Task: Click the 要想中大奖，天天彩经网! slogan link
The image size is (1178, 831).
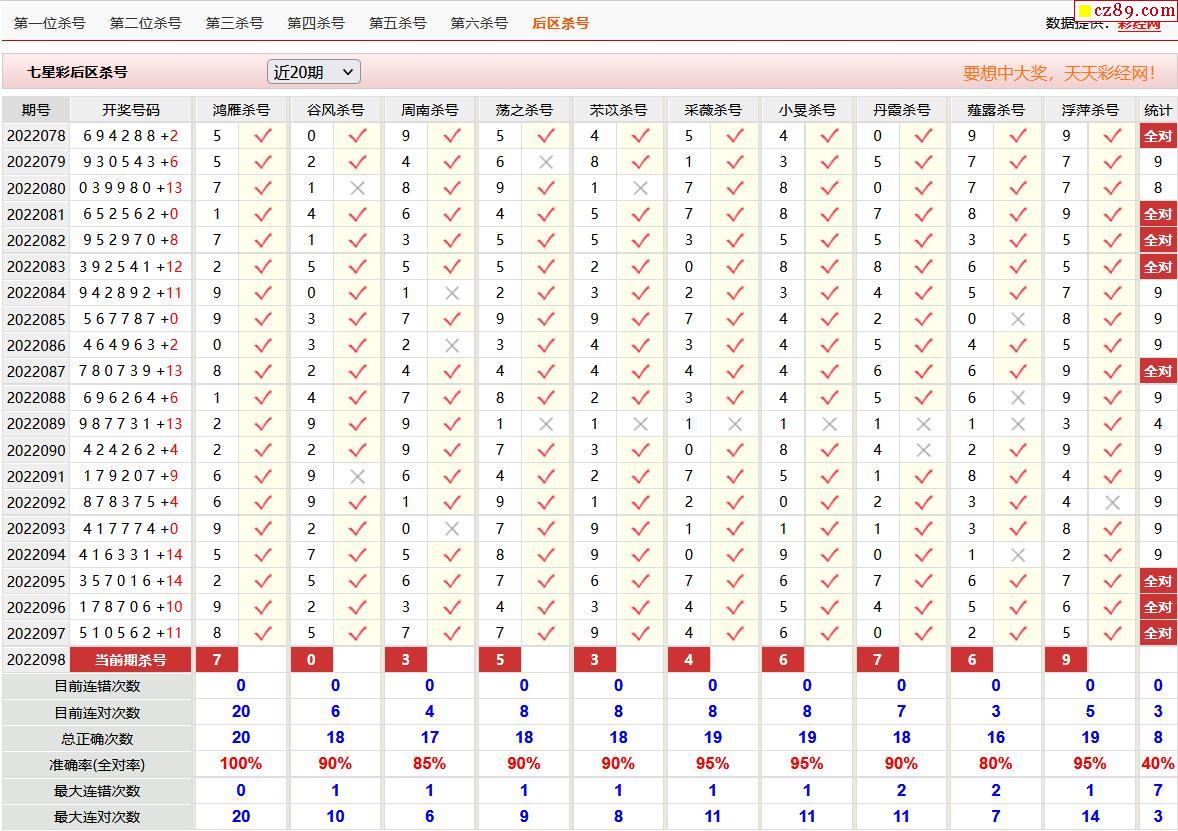Action: tap(1059, 73)
